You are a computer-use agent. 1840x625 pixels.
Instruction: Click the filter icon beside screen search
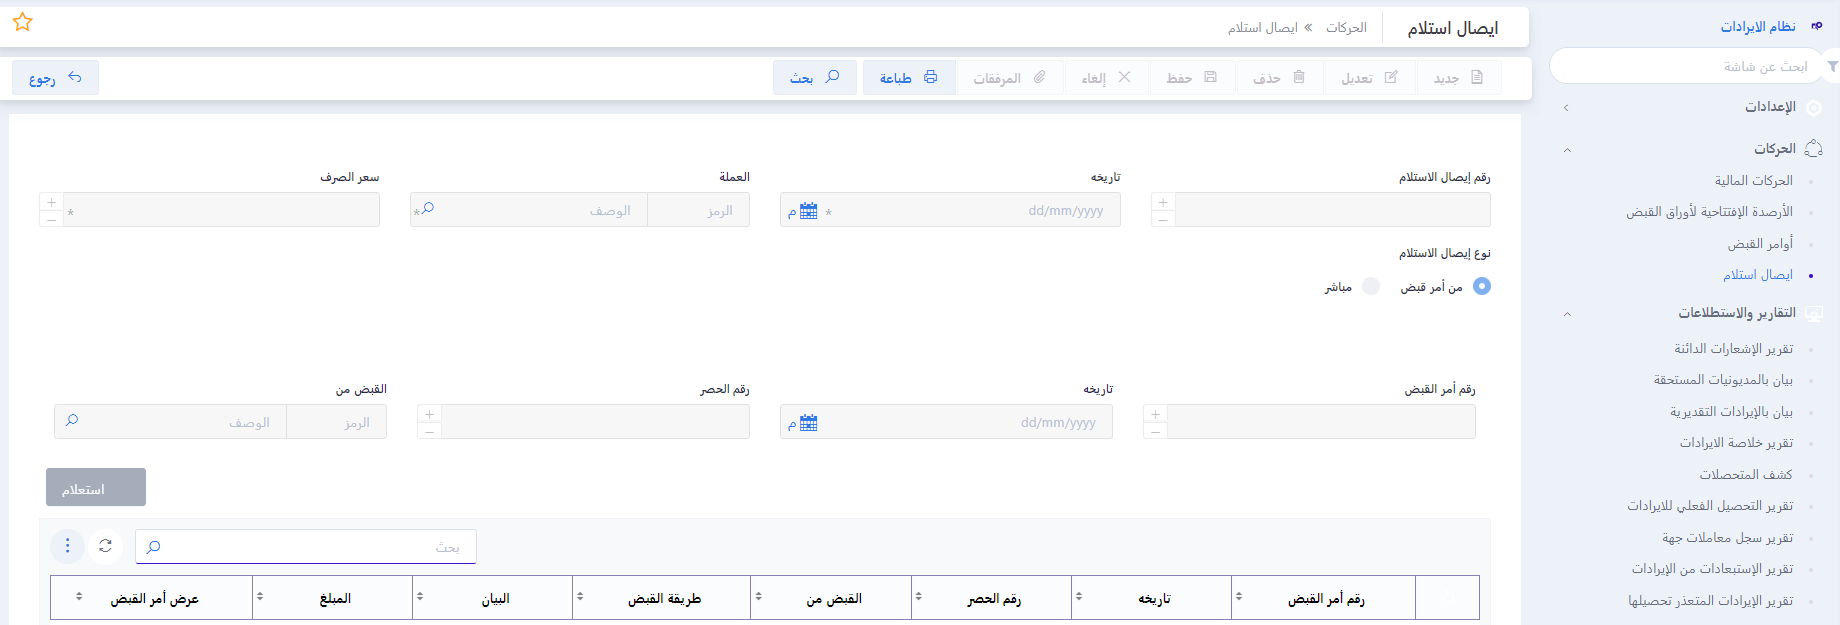1832,66
